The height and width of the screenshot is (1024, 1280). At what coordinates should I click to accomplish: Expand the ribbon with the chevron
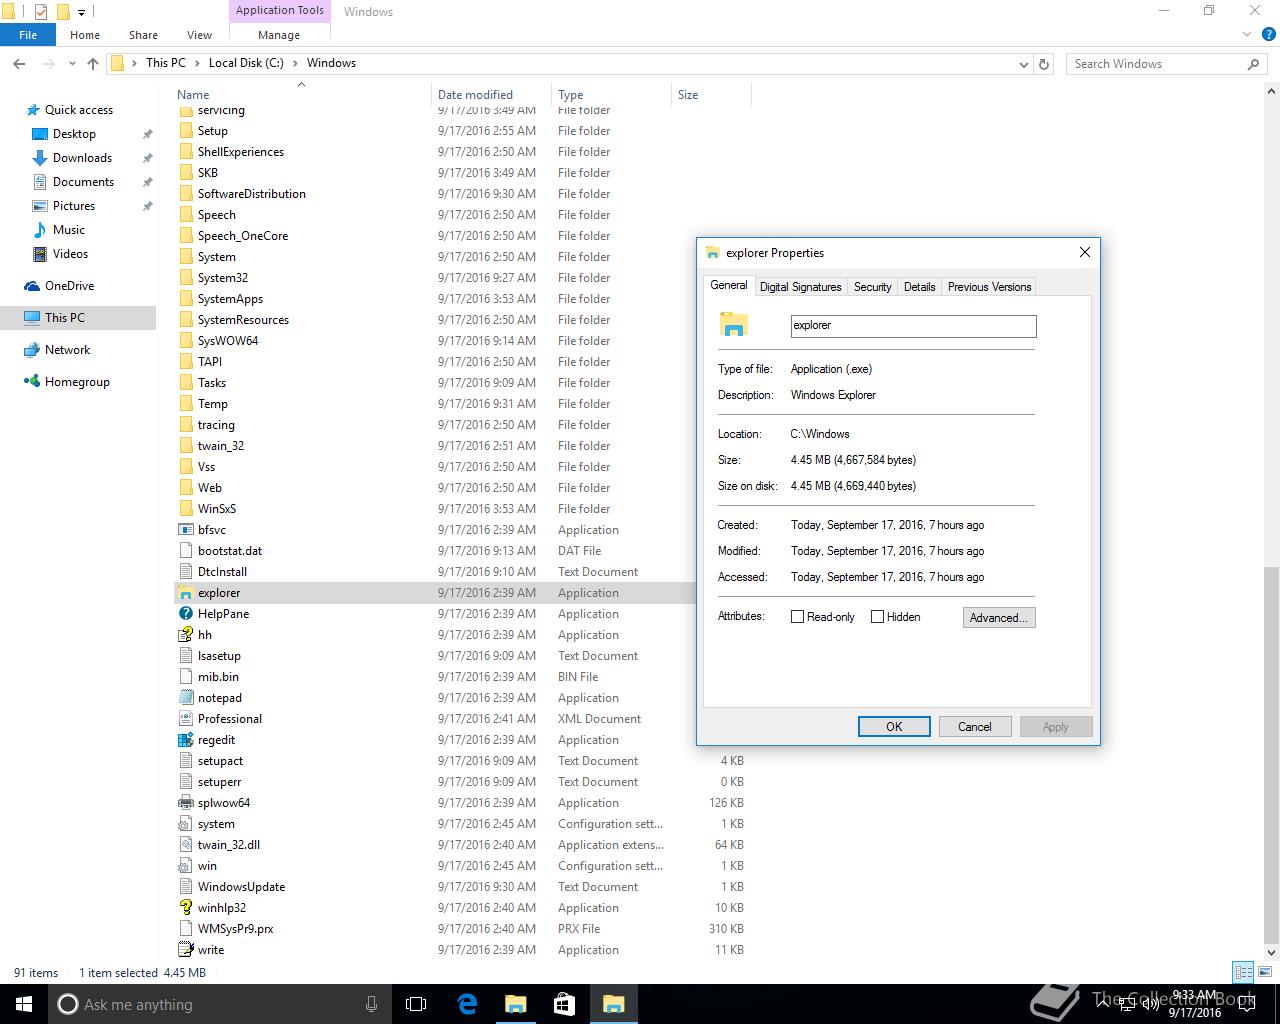(1247, 35)
